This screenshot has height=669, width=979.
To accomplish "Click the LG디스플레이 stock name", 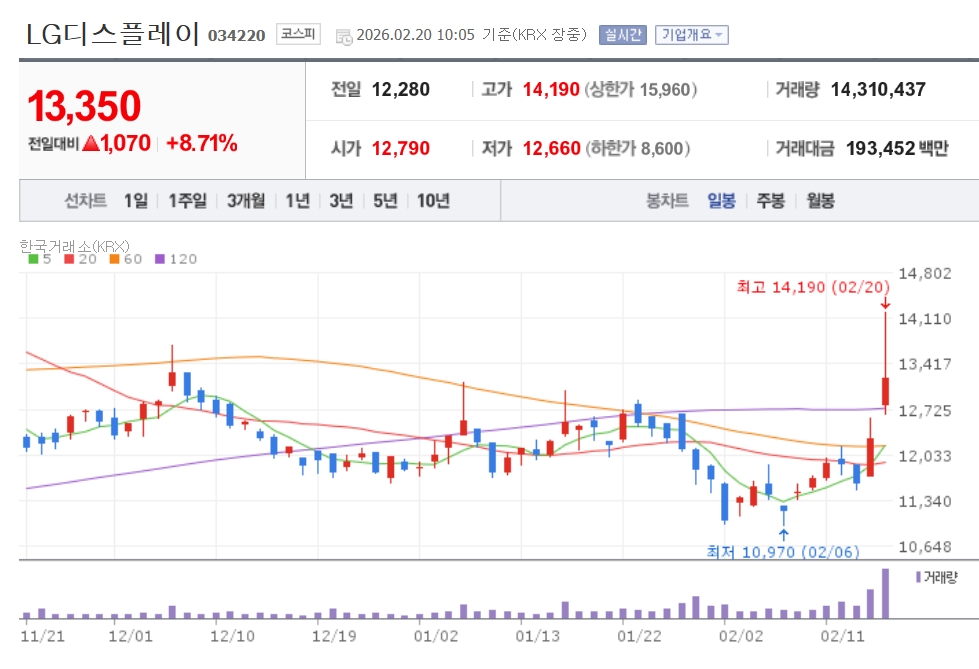I will 112,34.
